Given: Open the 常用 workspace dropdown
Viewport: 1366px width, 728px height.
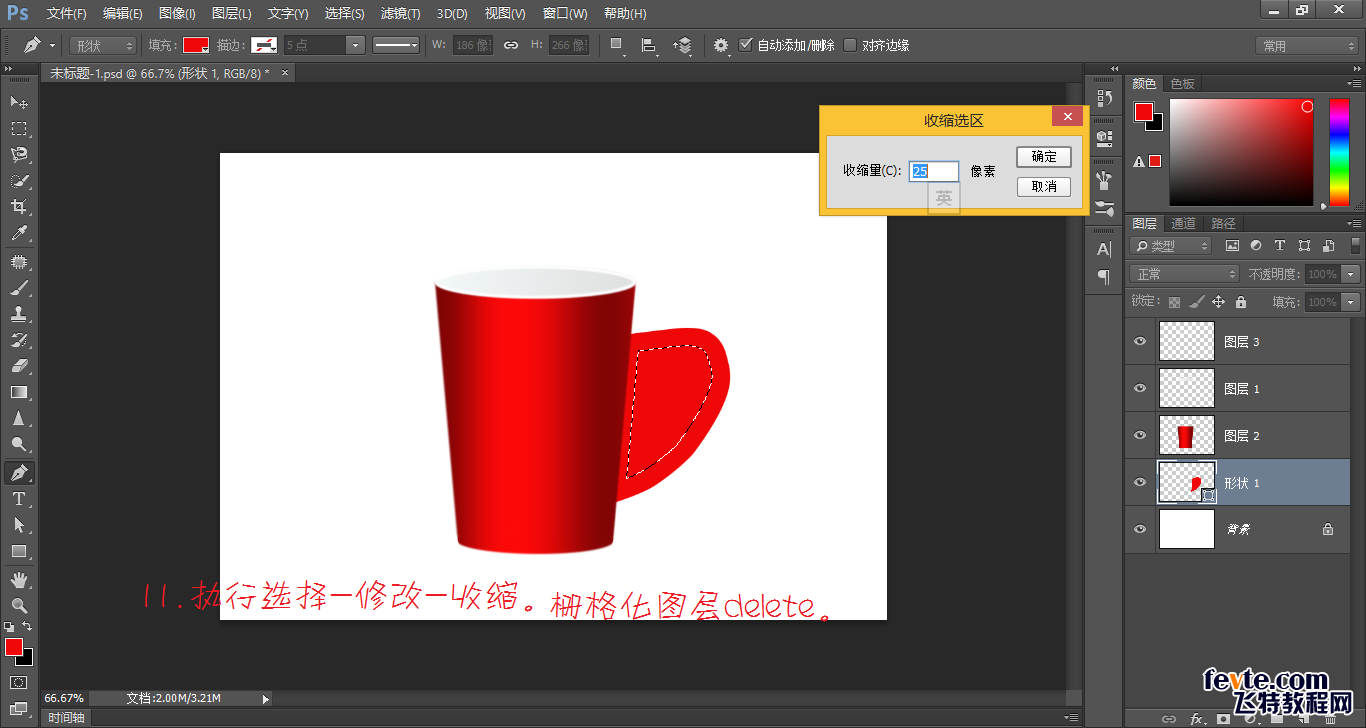Looking at the screenshot, I should coord(1306,46).
